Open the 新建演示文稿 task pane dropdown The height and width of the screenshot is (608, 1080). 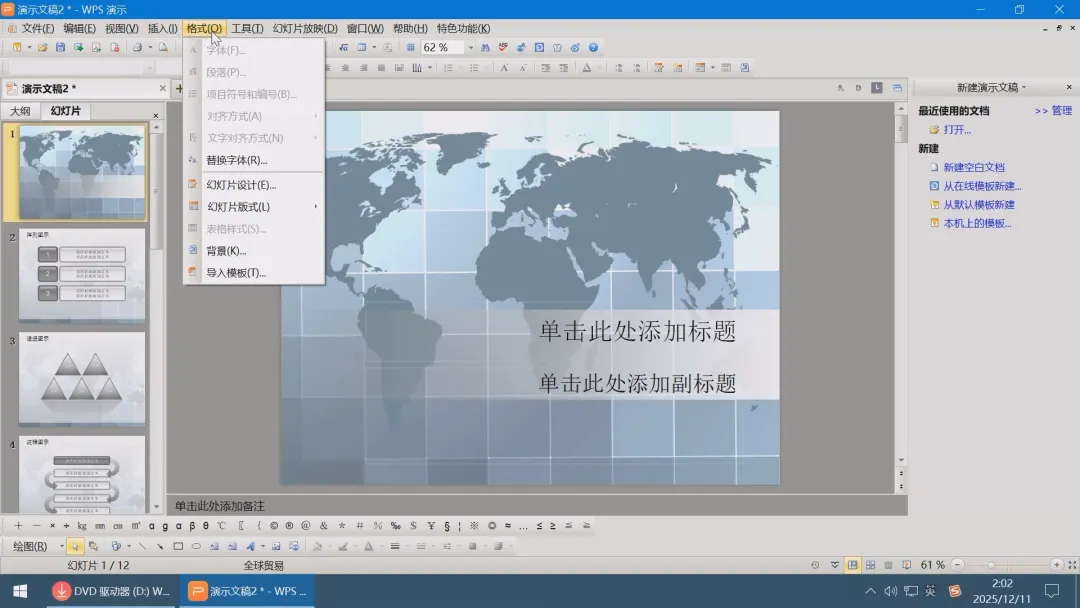click(1024, 87)
